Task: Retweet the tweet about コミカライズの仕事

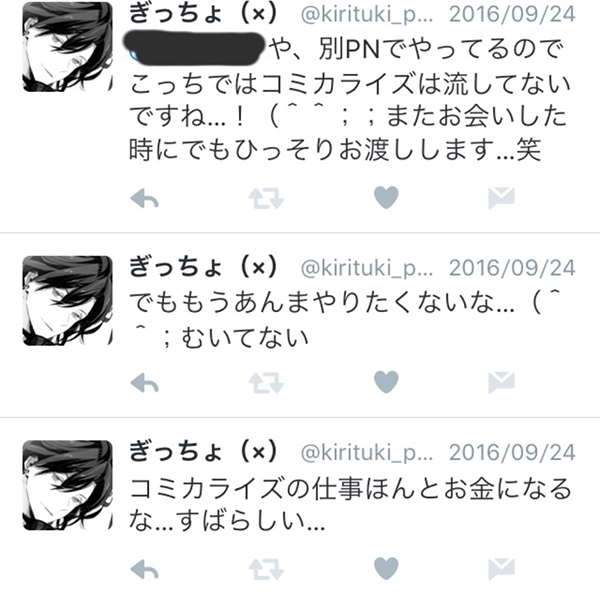Action: (x=266, y=569)
